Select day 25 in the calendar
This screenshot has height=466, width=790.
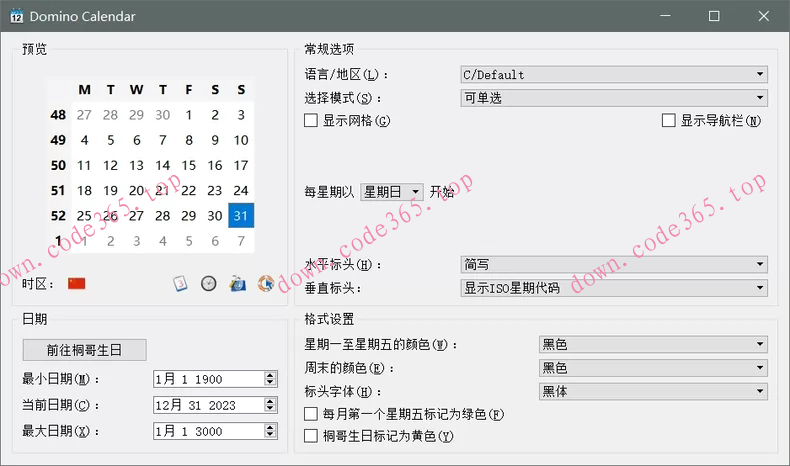click(84, 216)
